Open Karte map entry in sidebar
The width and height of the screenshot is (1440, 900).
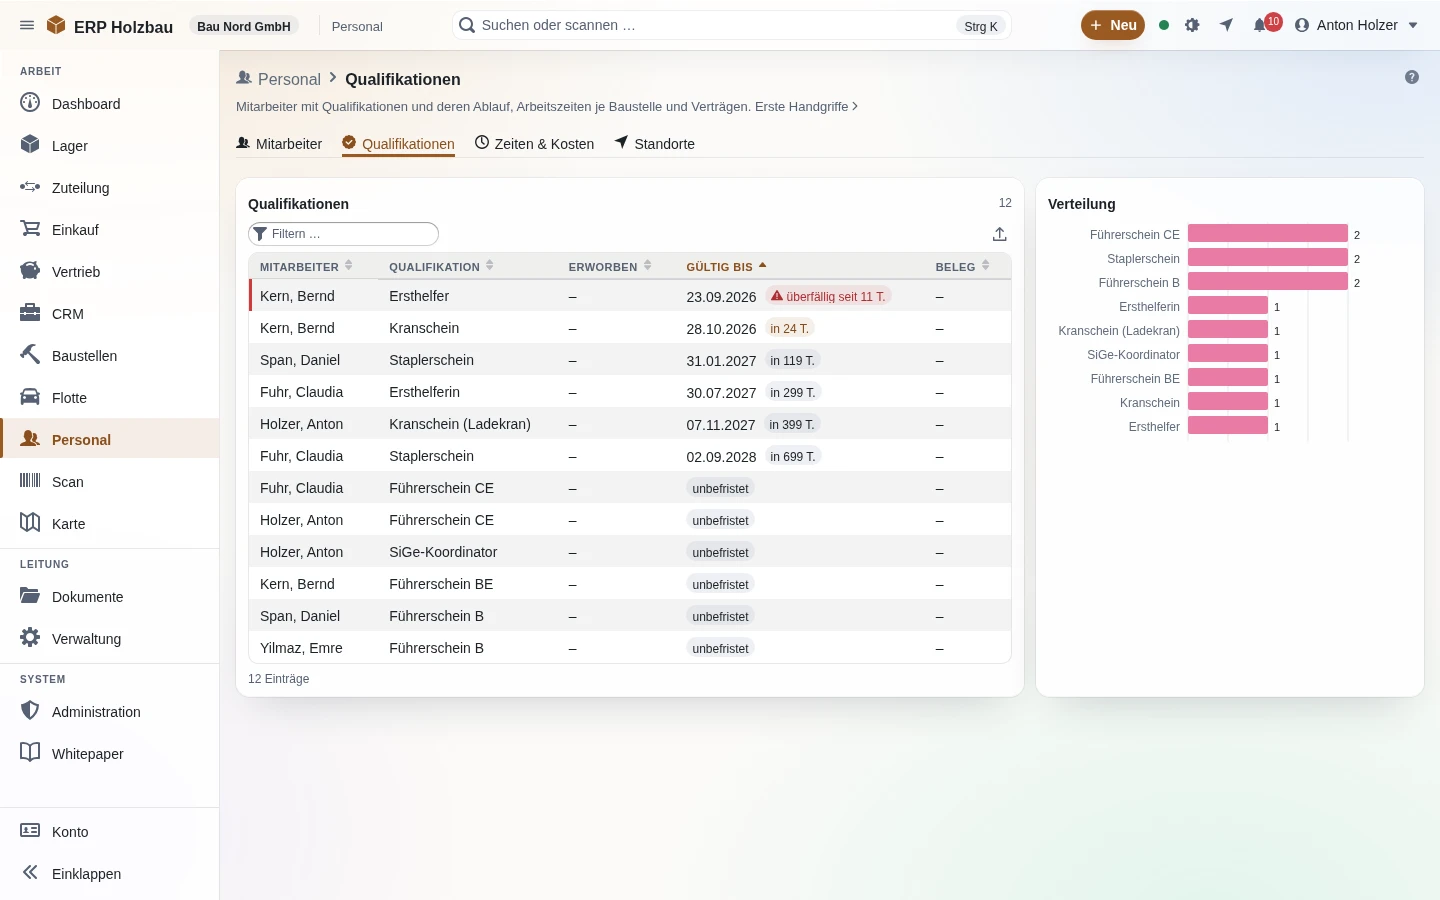click(x=110, y=523)
